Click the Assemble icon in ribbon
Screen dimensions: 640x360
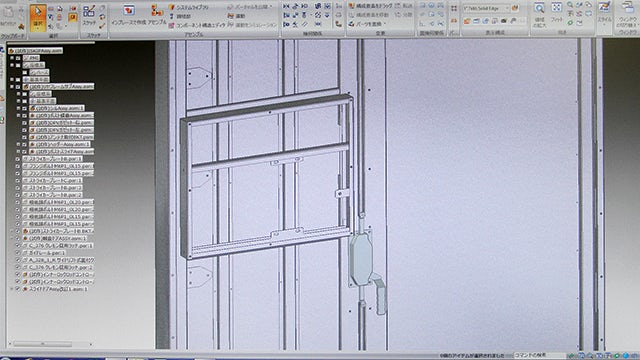click(157, 15)
